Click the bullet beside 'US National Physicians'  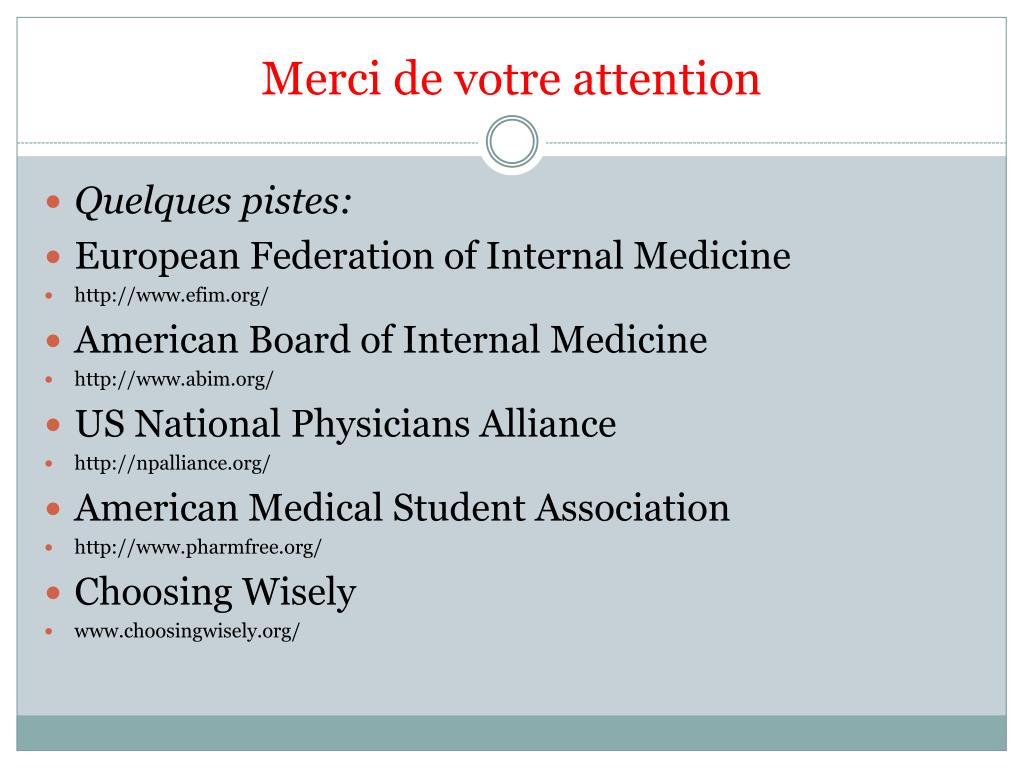tap(54, 425)
